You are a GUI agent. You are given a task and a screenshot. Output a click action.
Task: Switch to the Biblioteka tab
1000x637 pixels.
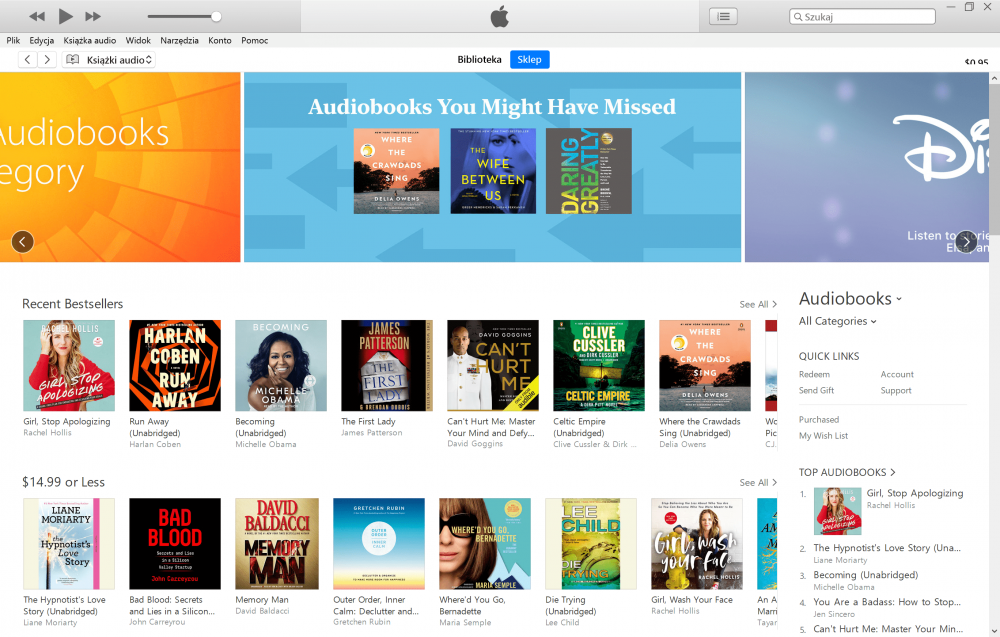click(x=479, y=59)
